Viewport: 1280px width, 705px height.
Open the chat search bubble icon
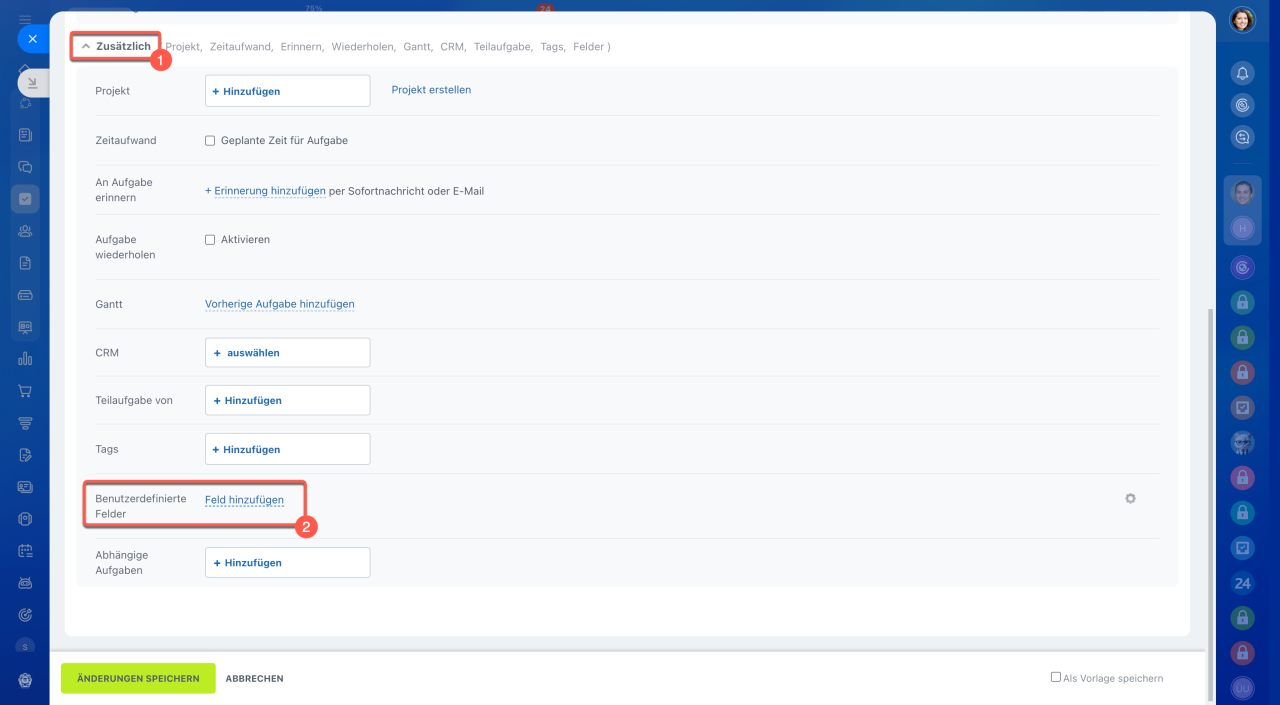point(1242,138)
